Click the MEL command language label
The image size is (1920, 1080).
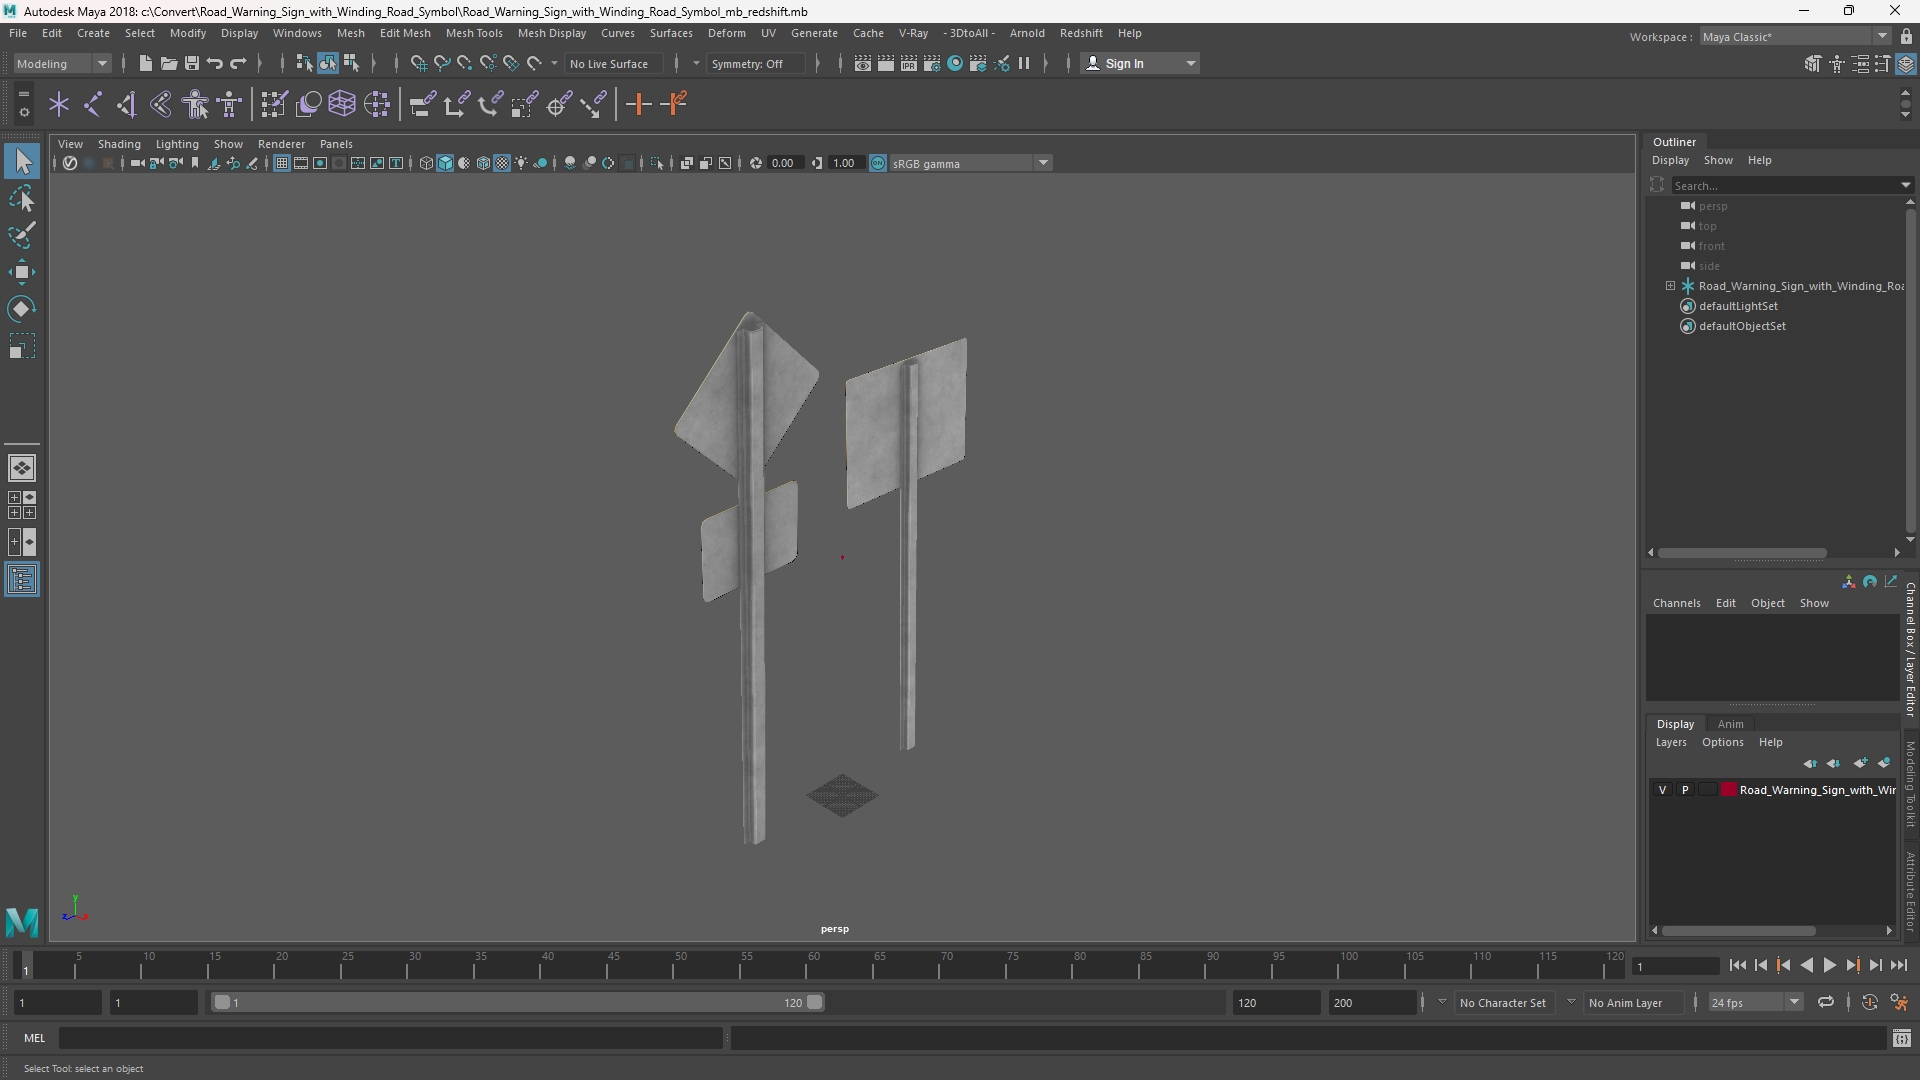click(35, 1038)
